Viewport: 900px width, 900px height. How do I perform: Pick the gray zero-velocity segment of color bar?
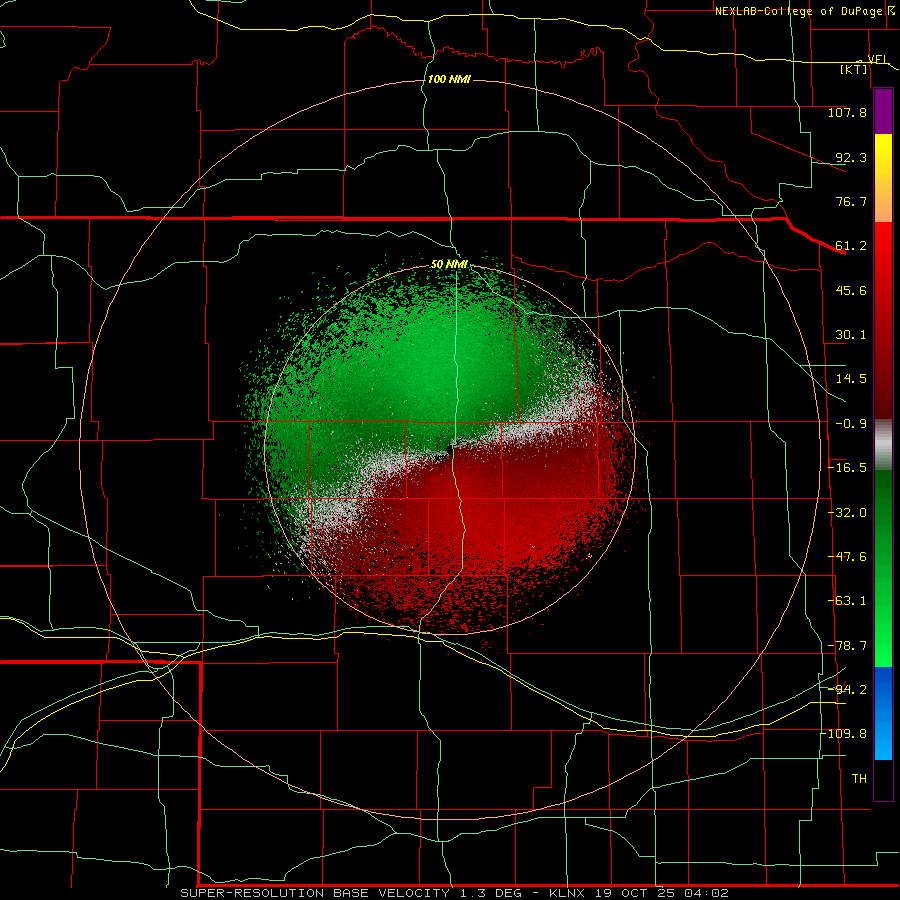point(883,444)
